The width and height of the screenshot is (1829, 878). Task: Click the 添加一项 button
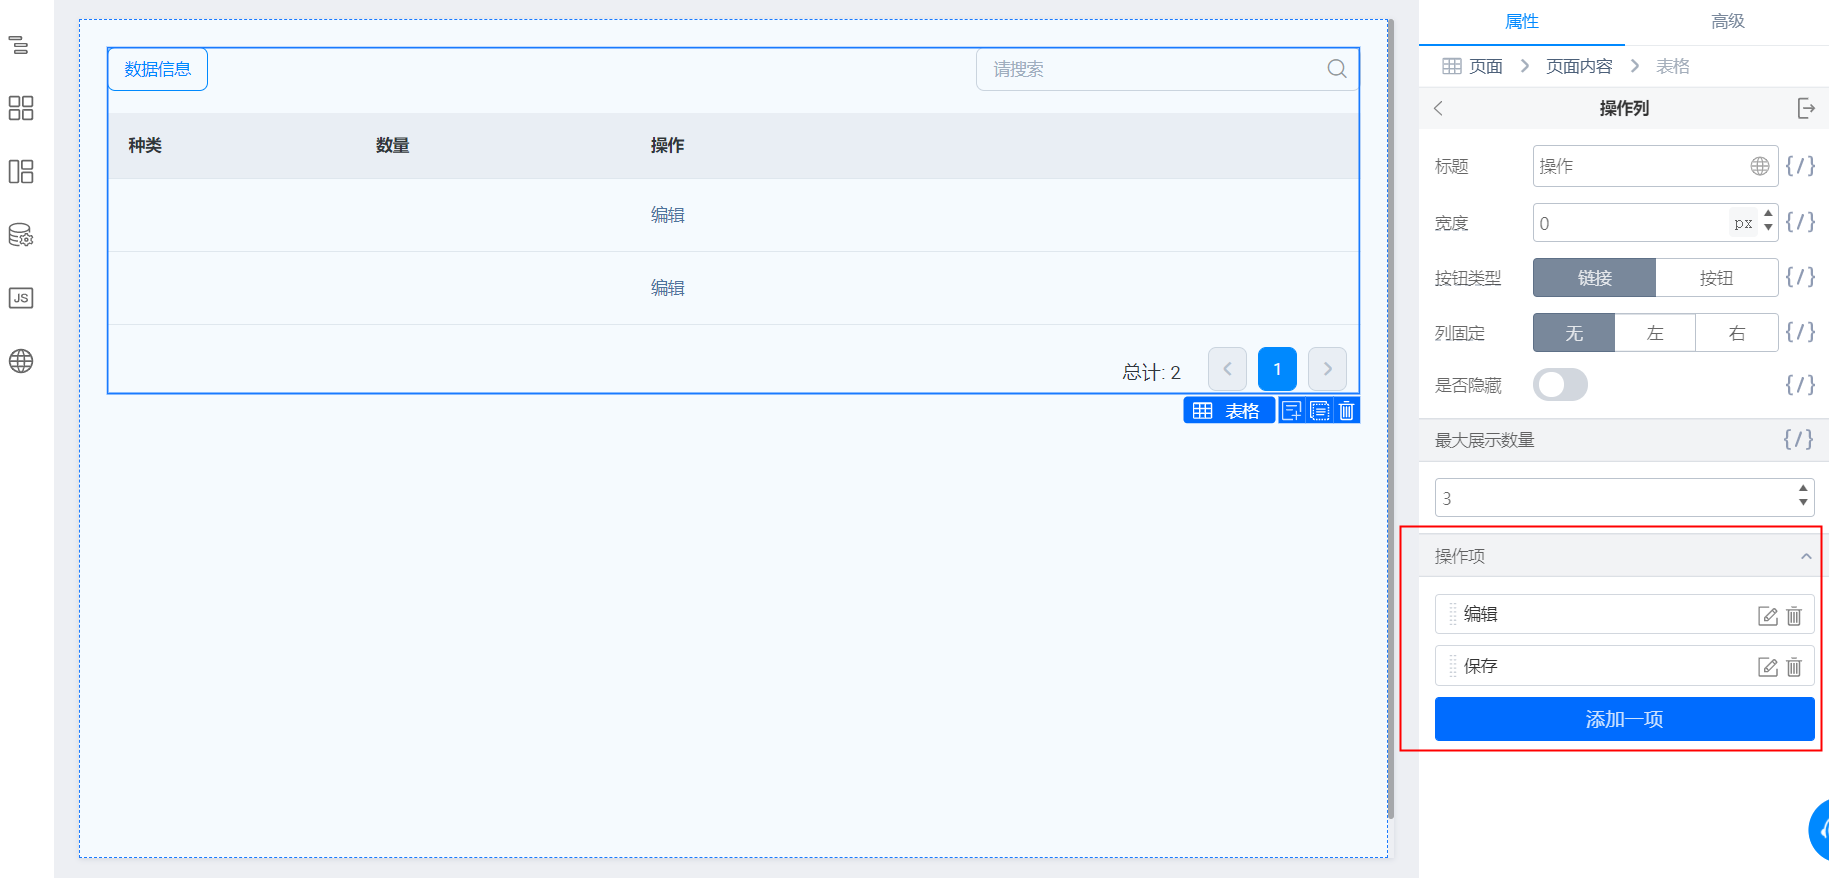[x=1624, y=719]
